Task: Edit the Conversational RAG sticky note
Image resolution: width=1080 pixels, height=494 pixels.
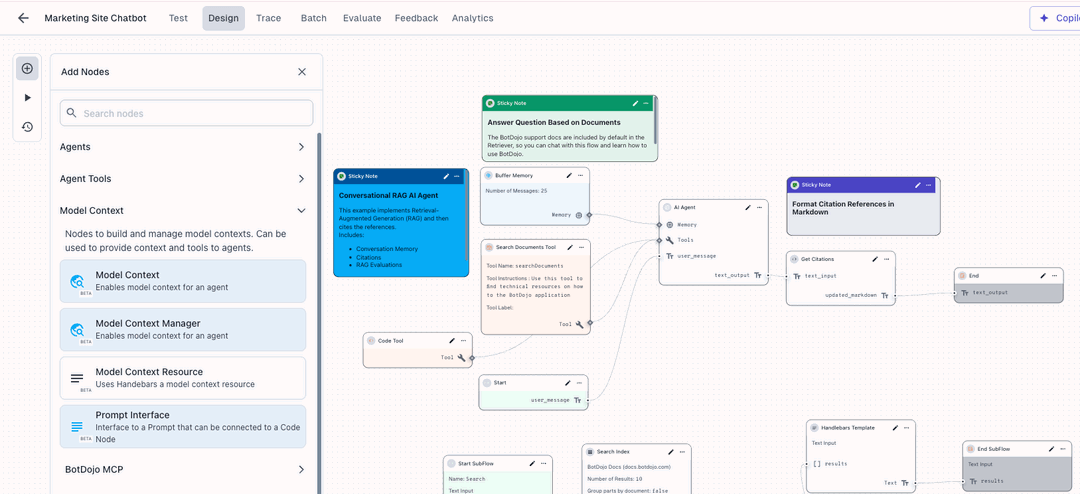Action: point(446,176)
